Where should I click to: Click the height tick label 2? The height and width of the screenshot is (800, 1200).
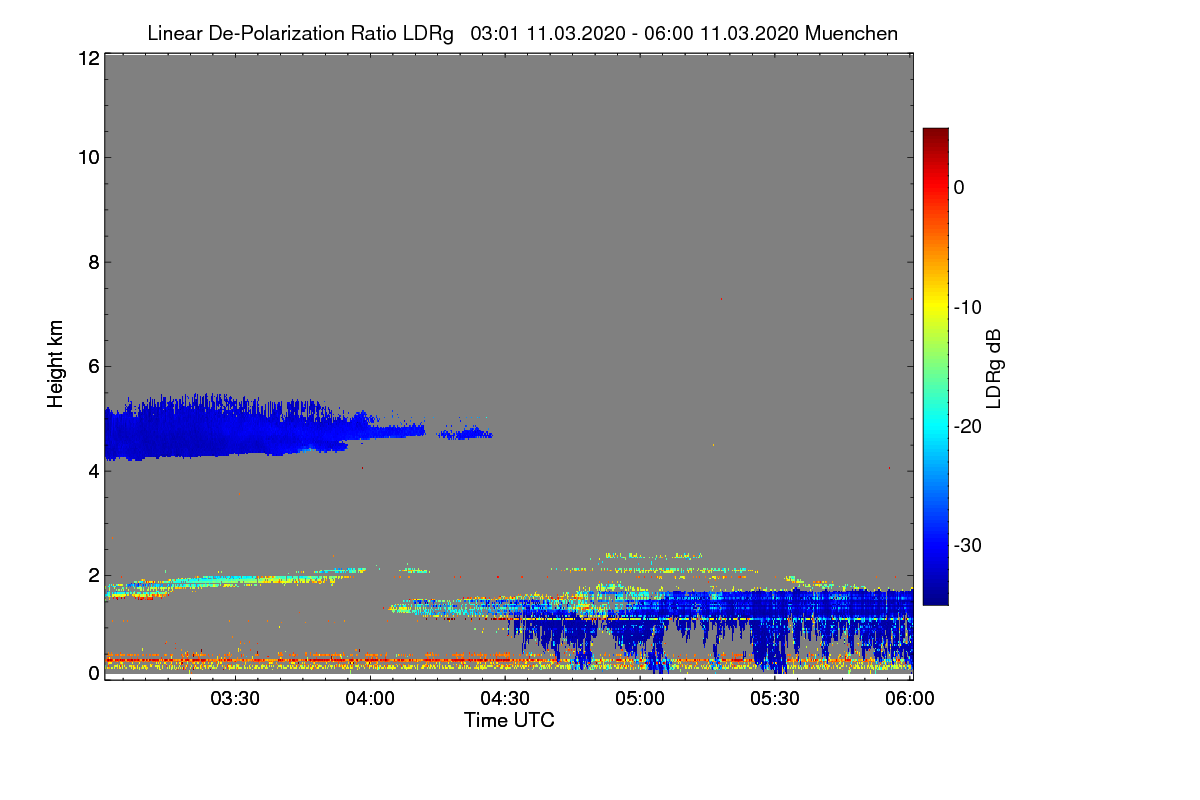(92, 574)
